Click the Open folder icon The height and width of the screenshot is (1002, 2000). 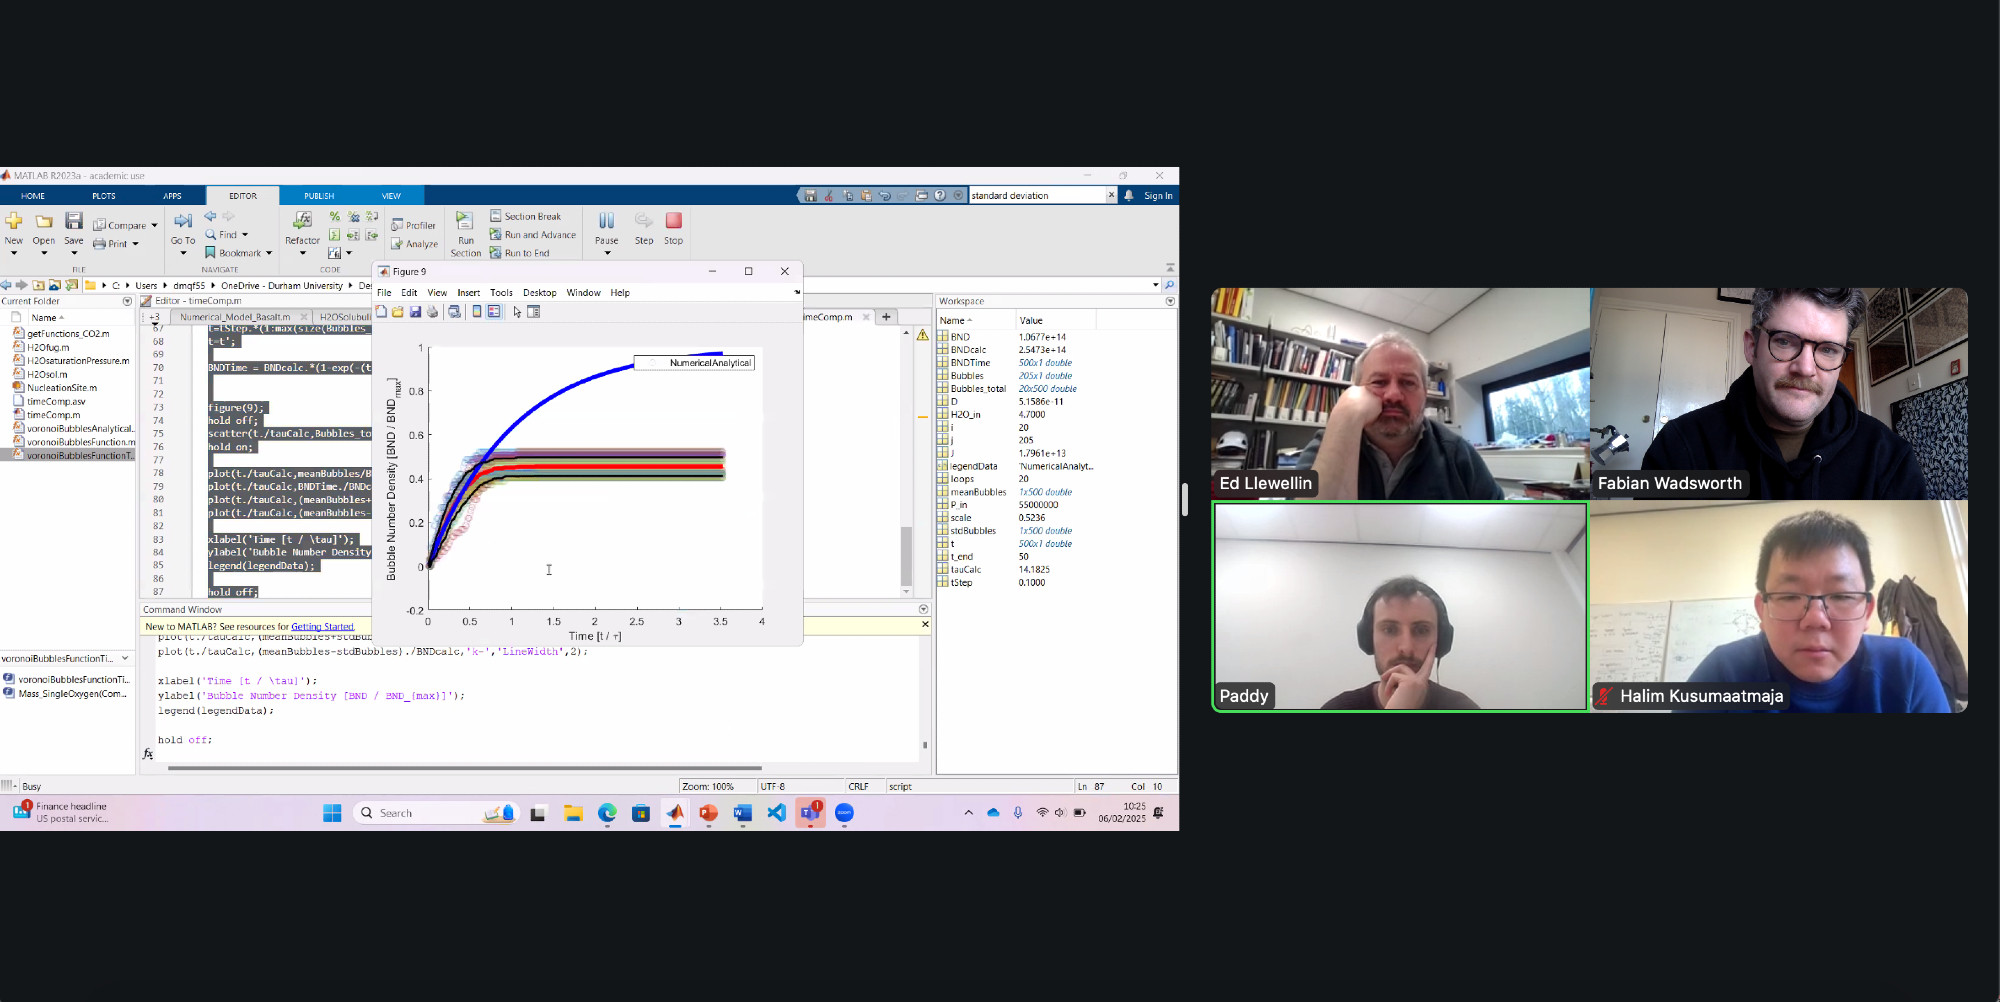[44, 221]
